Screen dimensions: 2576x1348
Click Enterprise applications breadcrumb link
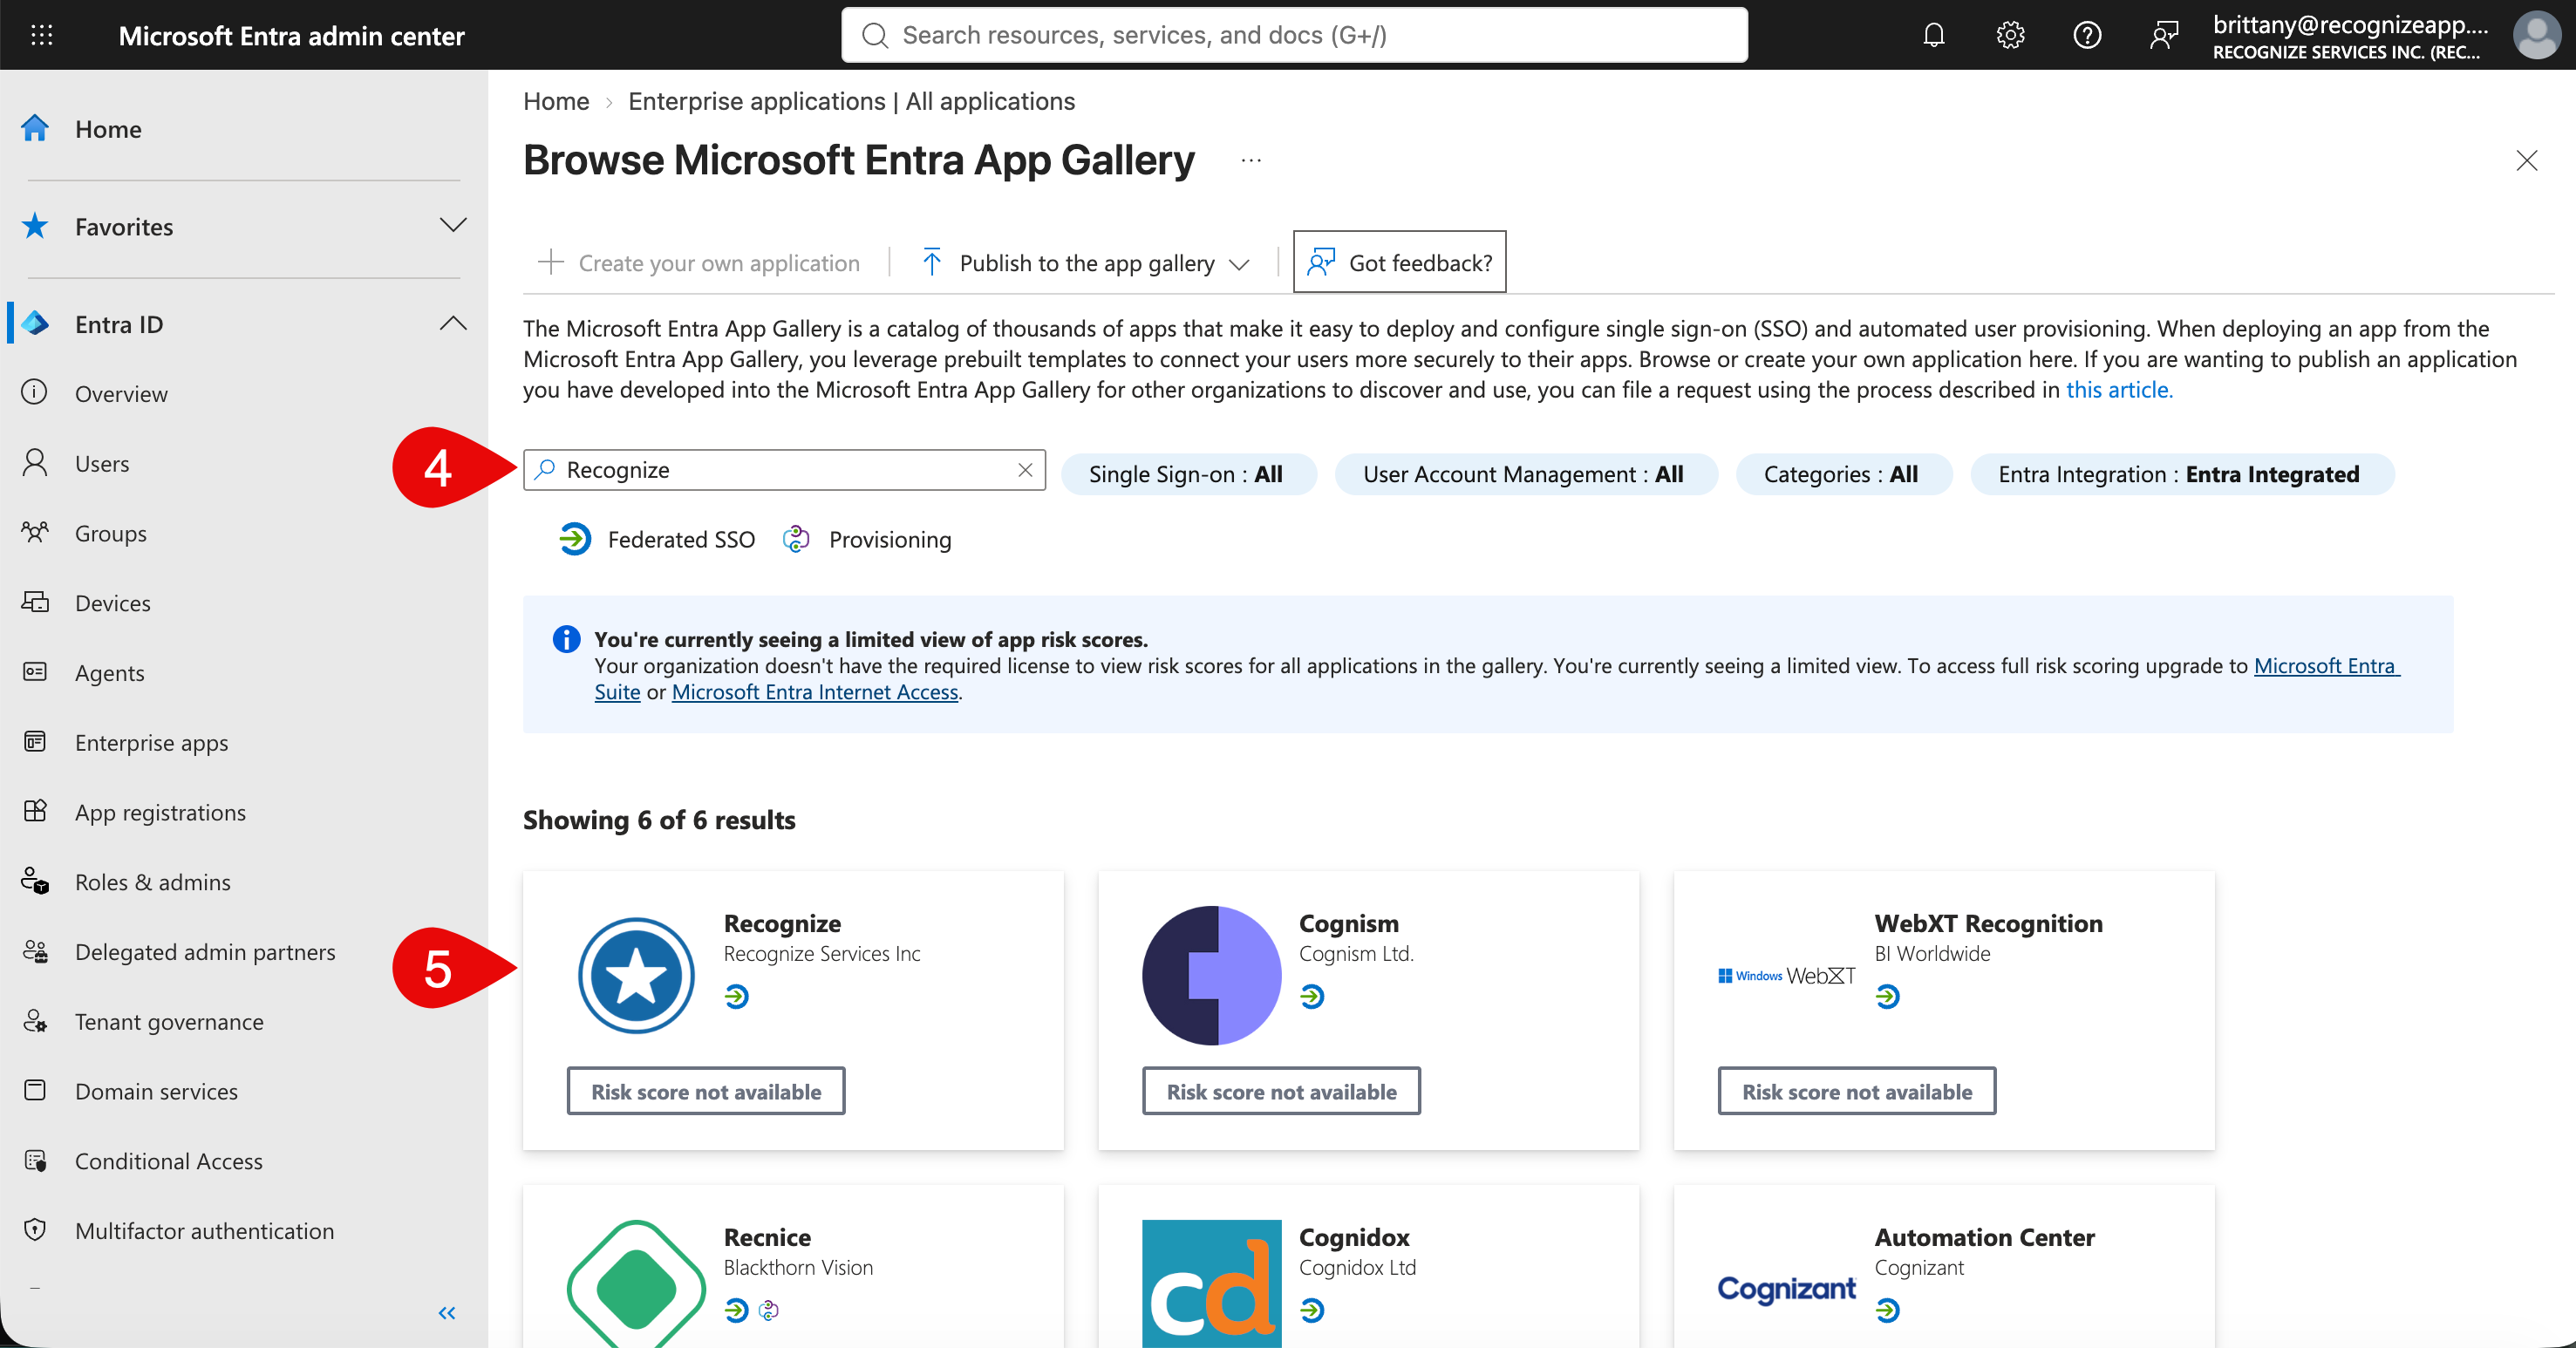pyautogui.click(x=851, y=101)
